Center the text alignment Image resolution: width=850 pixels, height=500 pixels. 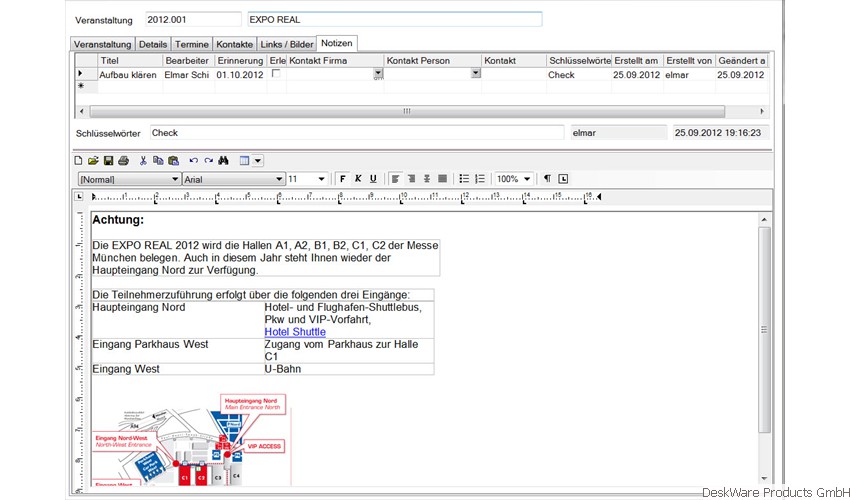coord(427,179)
